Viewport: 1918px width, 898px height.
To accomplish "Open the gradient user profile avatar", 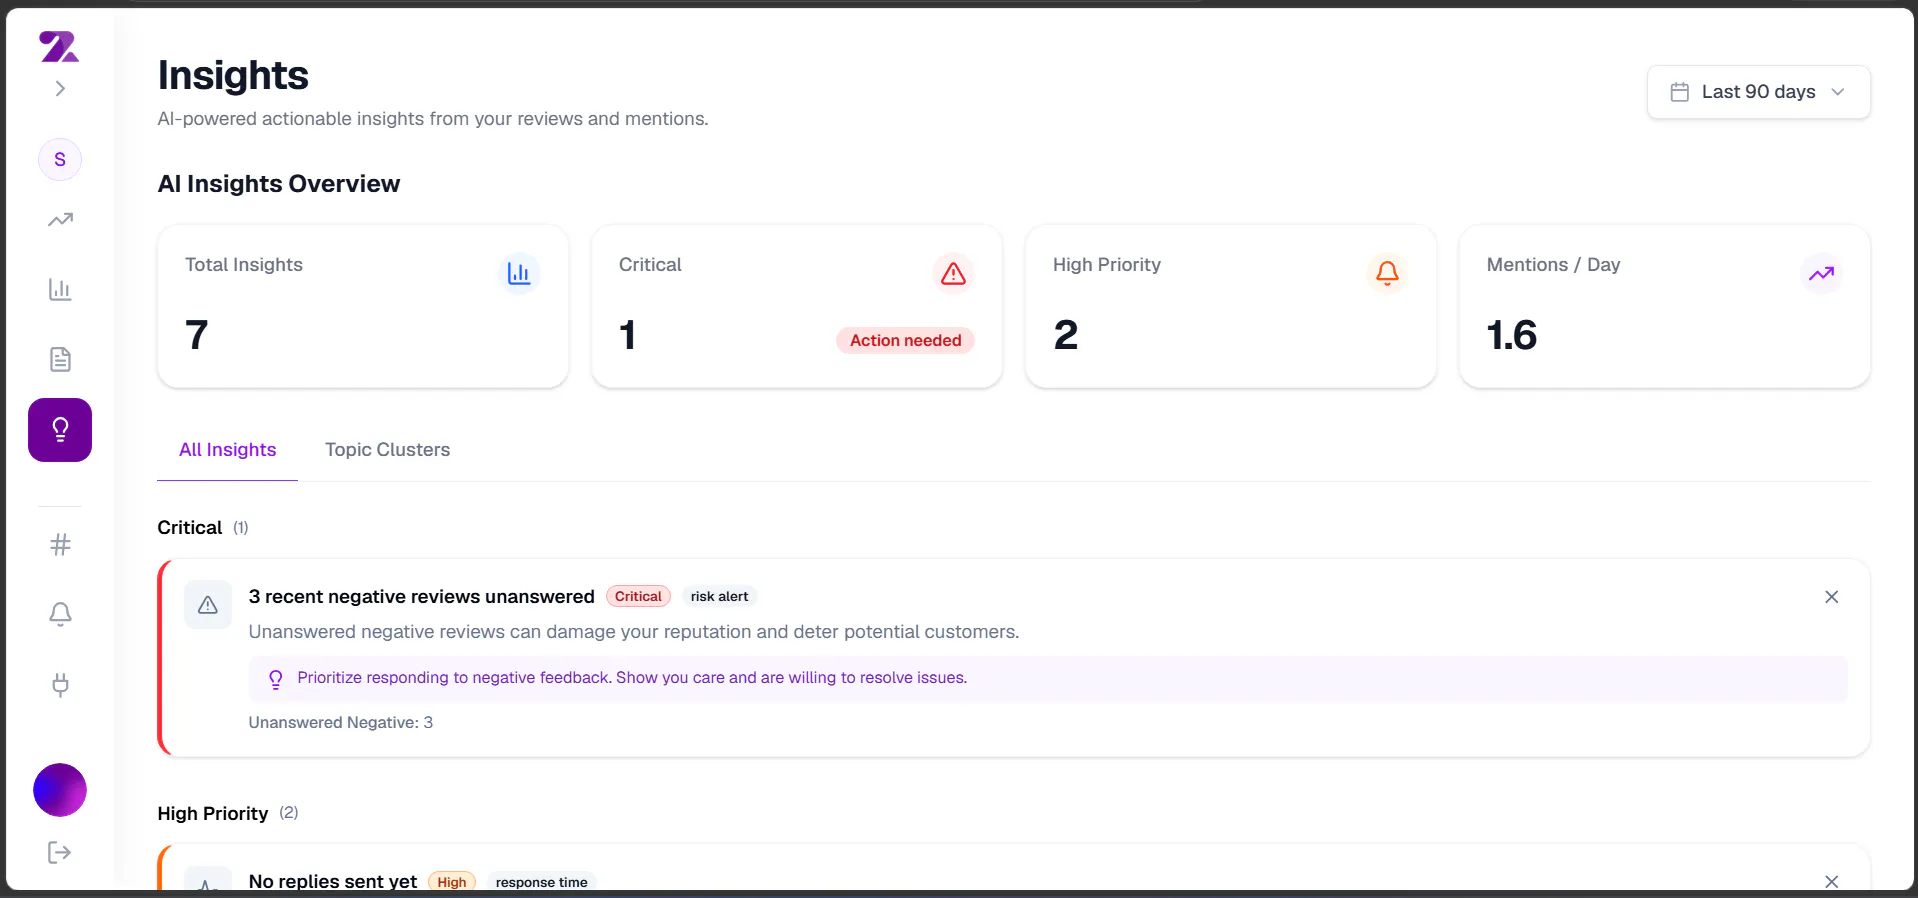I will [60, 790].
